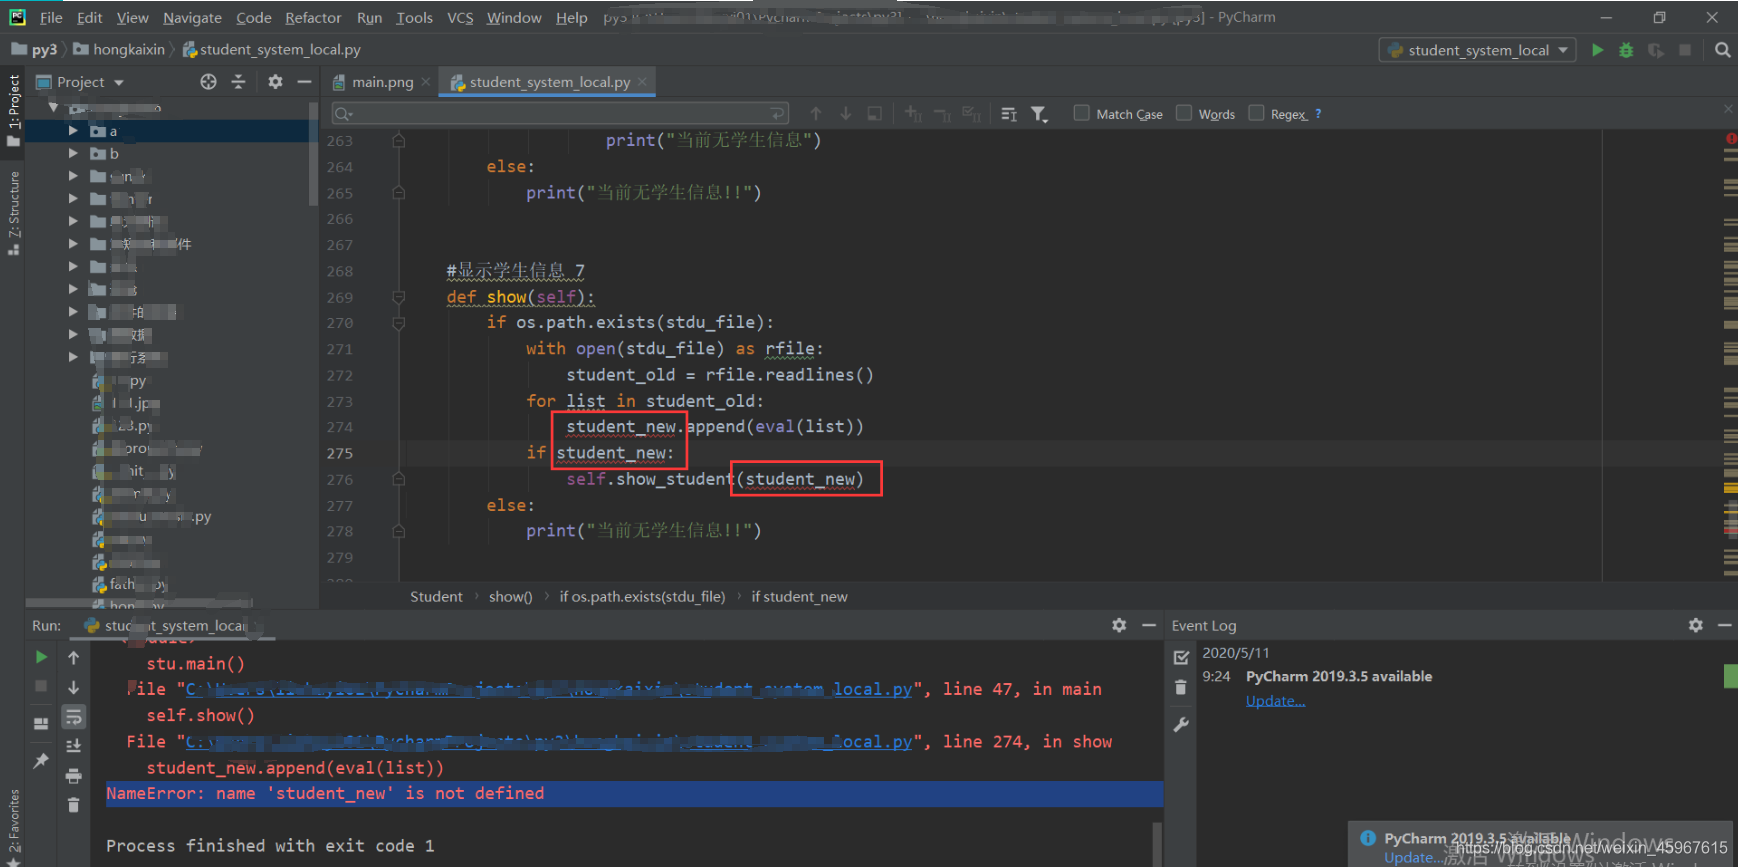1738x867 pixels.
Task: Open local.py link at line 47
Action: pyautogui.click(x=549, y=689)
